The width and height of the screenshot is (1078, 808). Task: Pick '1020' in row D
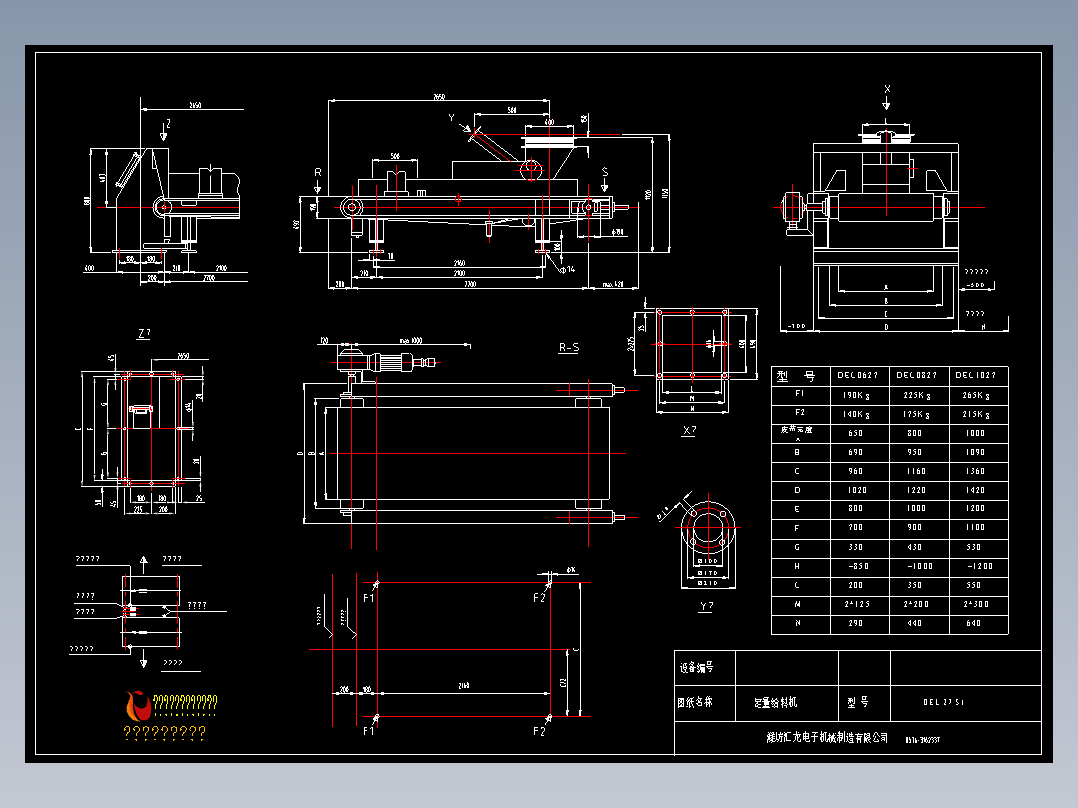click(x=857, y=490)
